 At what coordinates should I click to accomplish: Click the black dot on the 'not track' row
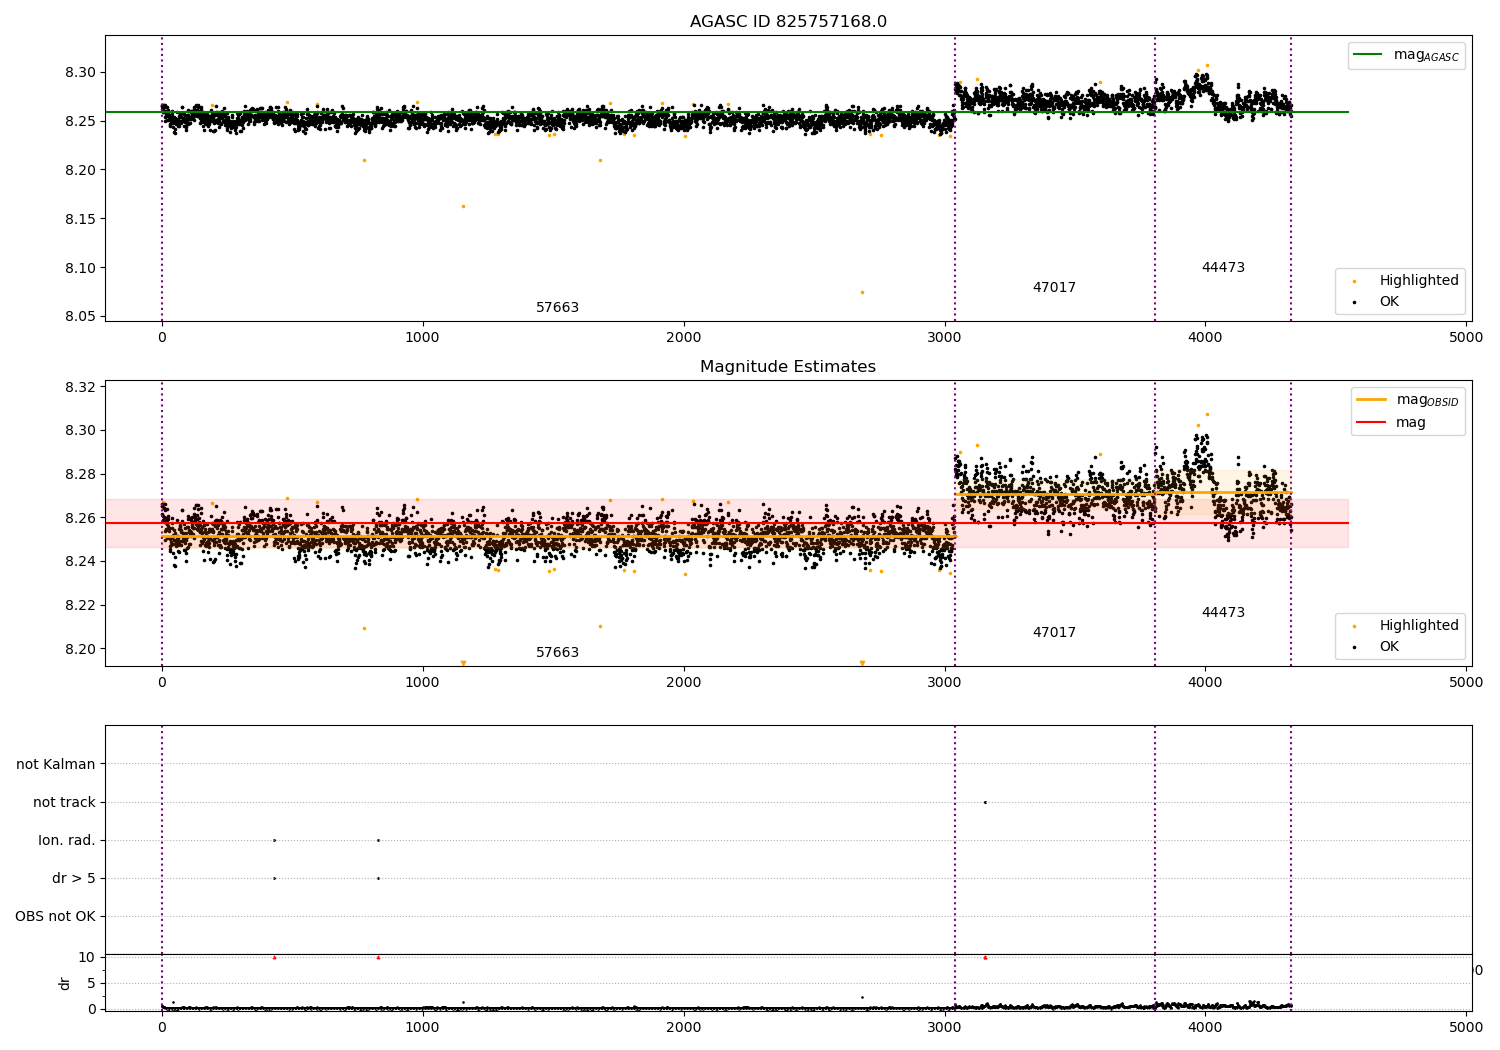(x=985, y=802)
